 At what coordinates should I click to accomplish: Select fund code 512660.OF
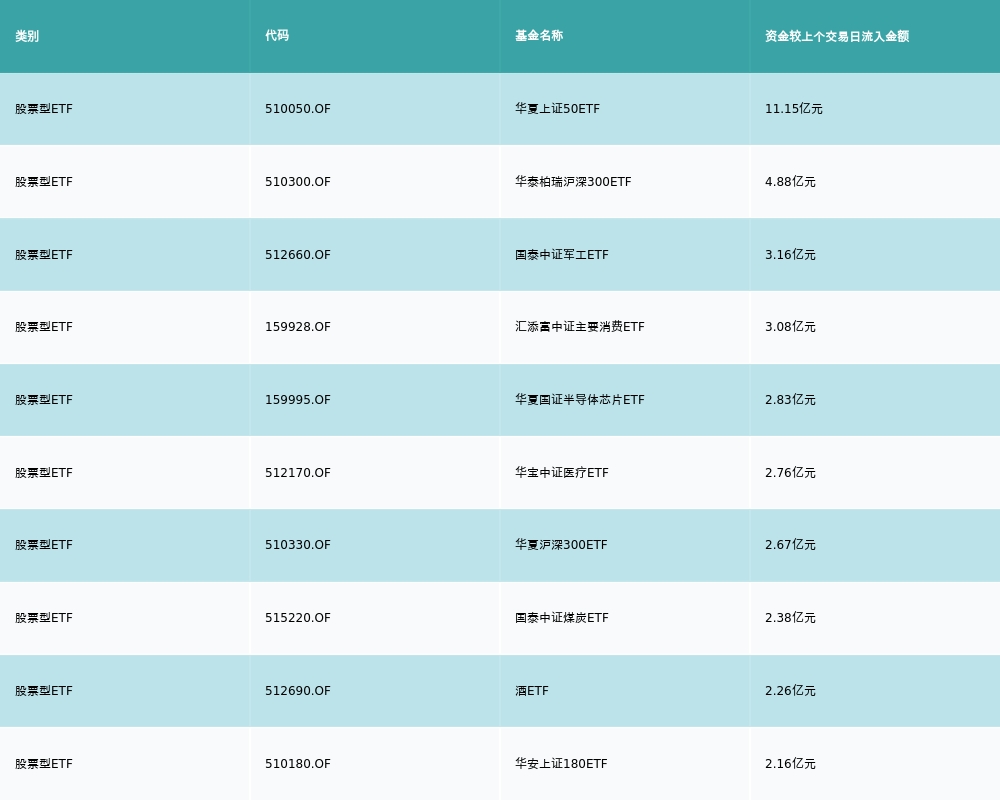(x=298, y=255)
